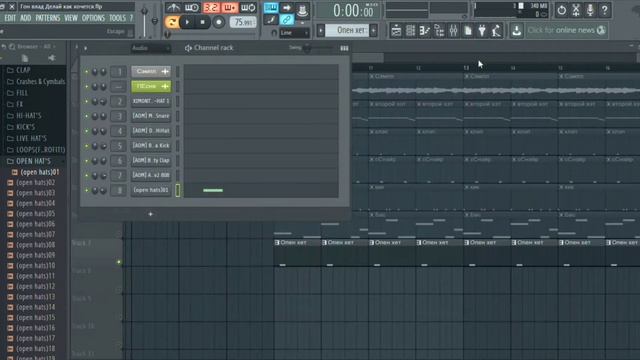Open the Channel rack view icon
This screenshot has height=360, width=640.
click(x=410, y=31)
